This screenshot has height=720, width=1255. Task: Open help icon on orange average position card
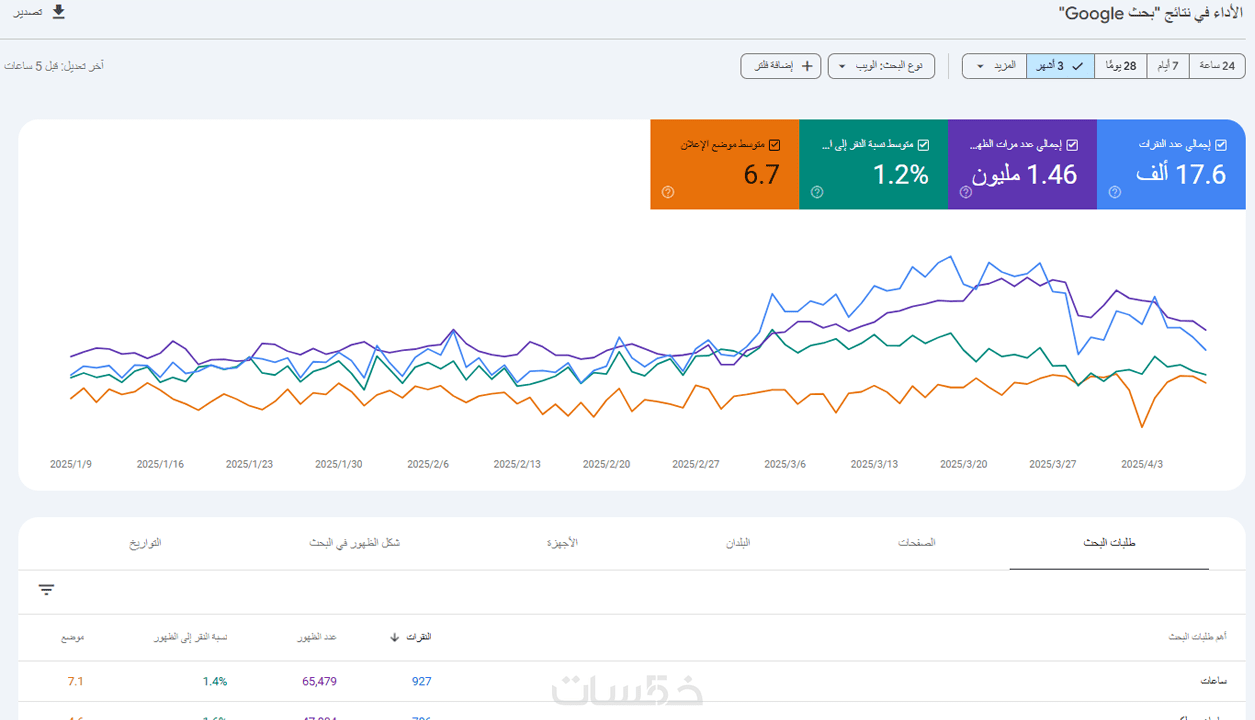tap(668, 192)
